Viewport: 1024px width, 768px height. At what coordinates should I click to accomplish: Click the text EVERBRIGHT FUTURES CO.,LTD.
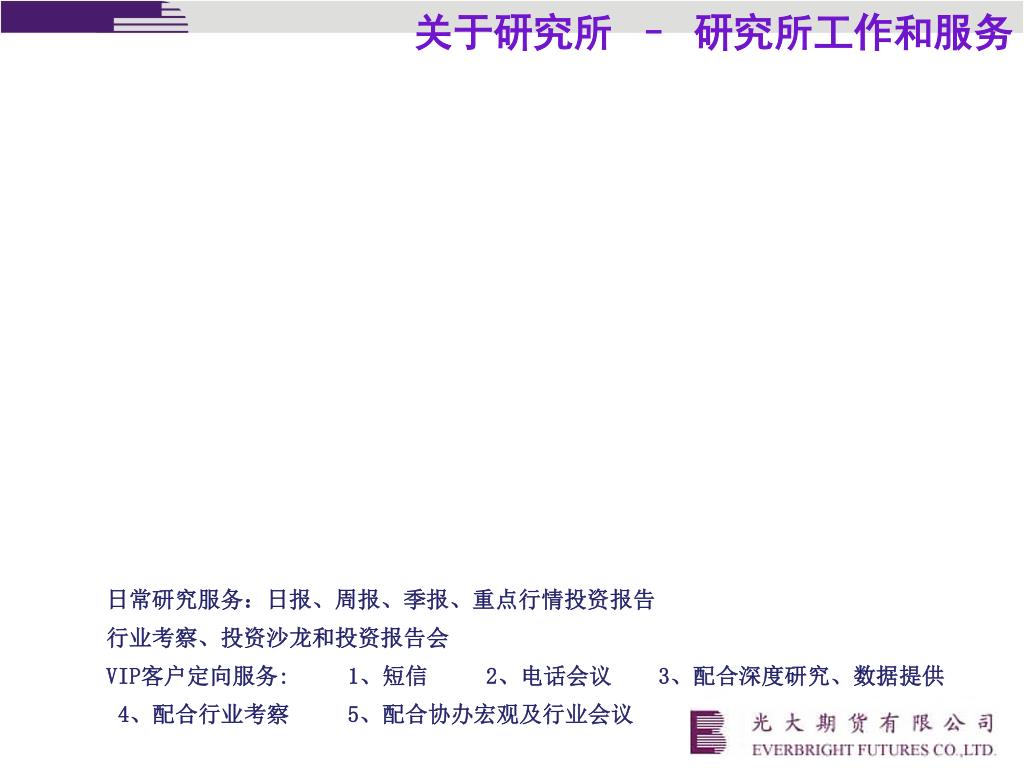click(x=874, y=750)
